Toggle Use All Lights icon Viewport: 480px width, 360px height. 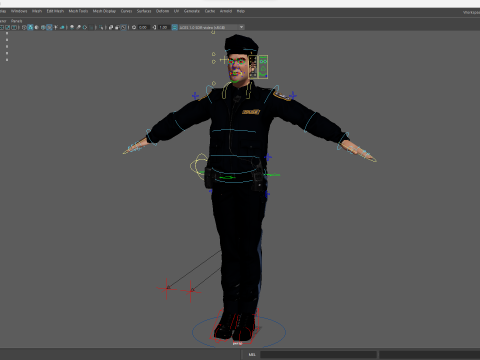pos(56,27)
